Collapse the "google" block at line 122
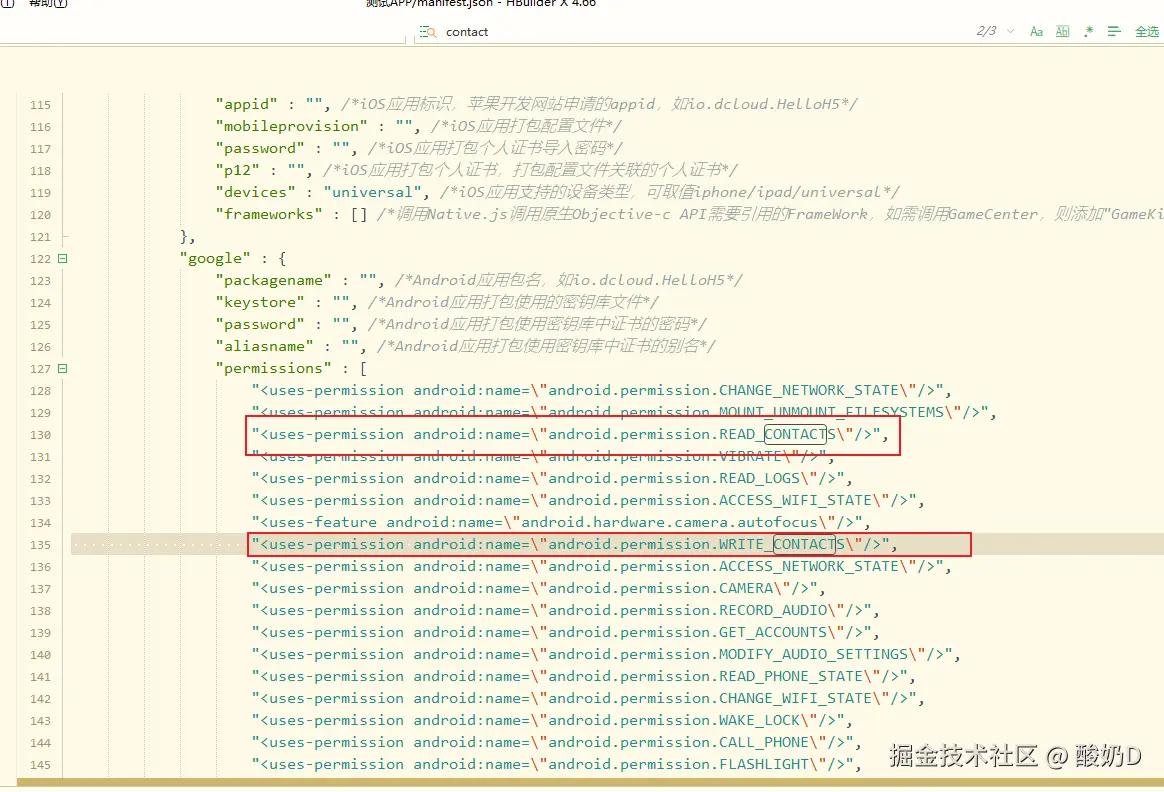Screen dimensions: 1164x792 62,258
